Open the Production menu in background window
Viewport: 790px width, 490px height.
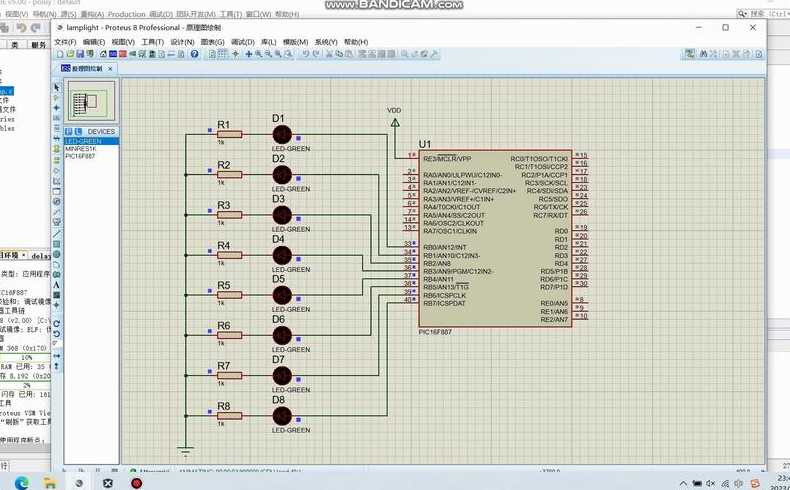point(126,14)
